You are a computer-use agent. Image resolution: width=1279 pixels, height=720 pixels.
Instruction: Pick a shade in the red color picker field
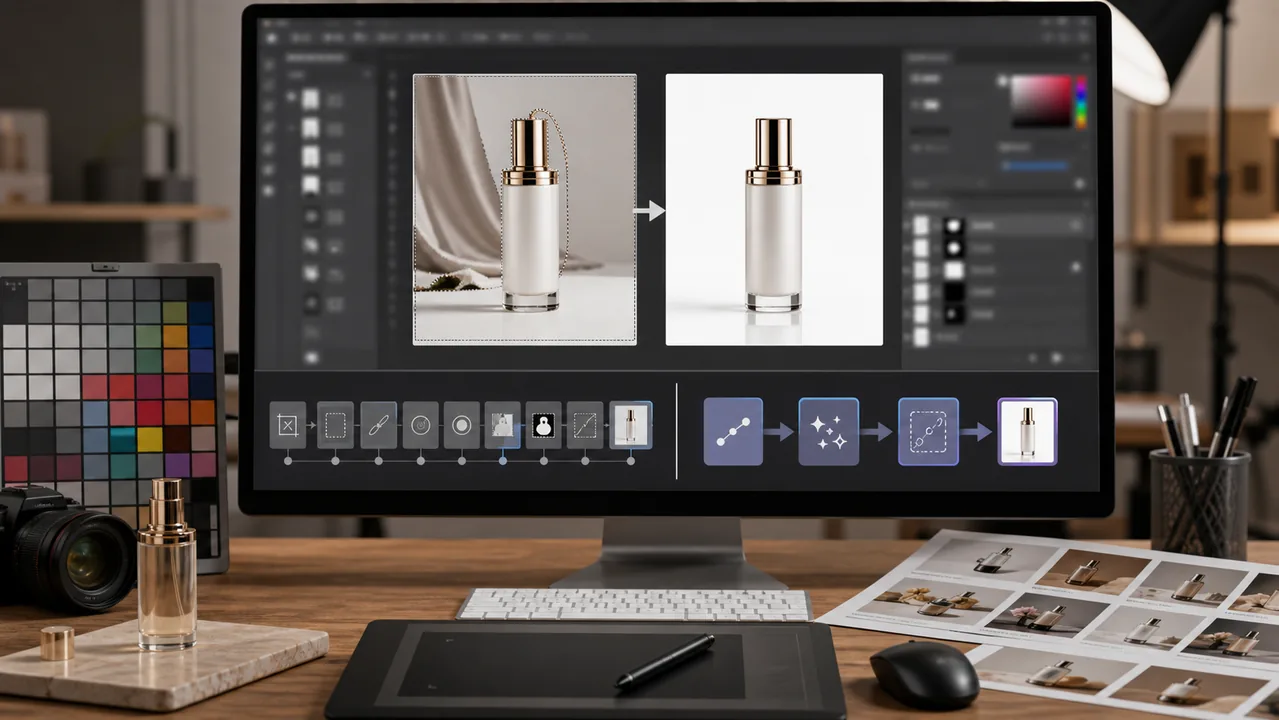pos(1042,102)
